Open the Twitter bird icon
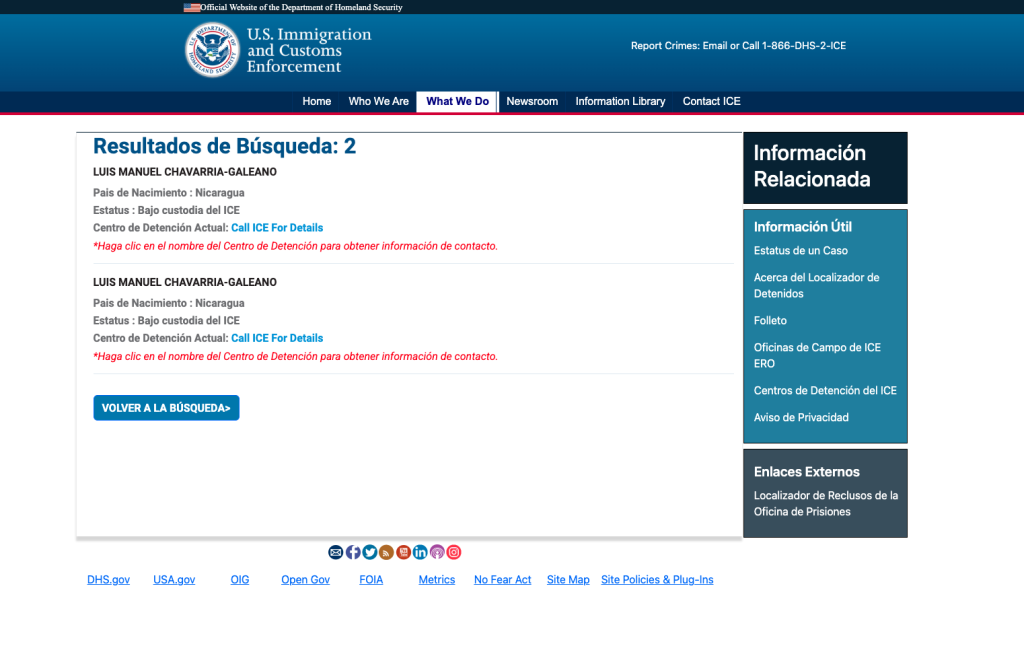This screenshot has height=646, width=1024. coord(370,553)
